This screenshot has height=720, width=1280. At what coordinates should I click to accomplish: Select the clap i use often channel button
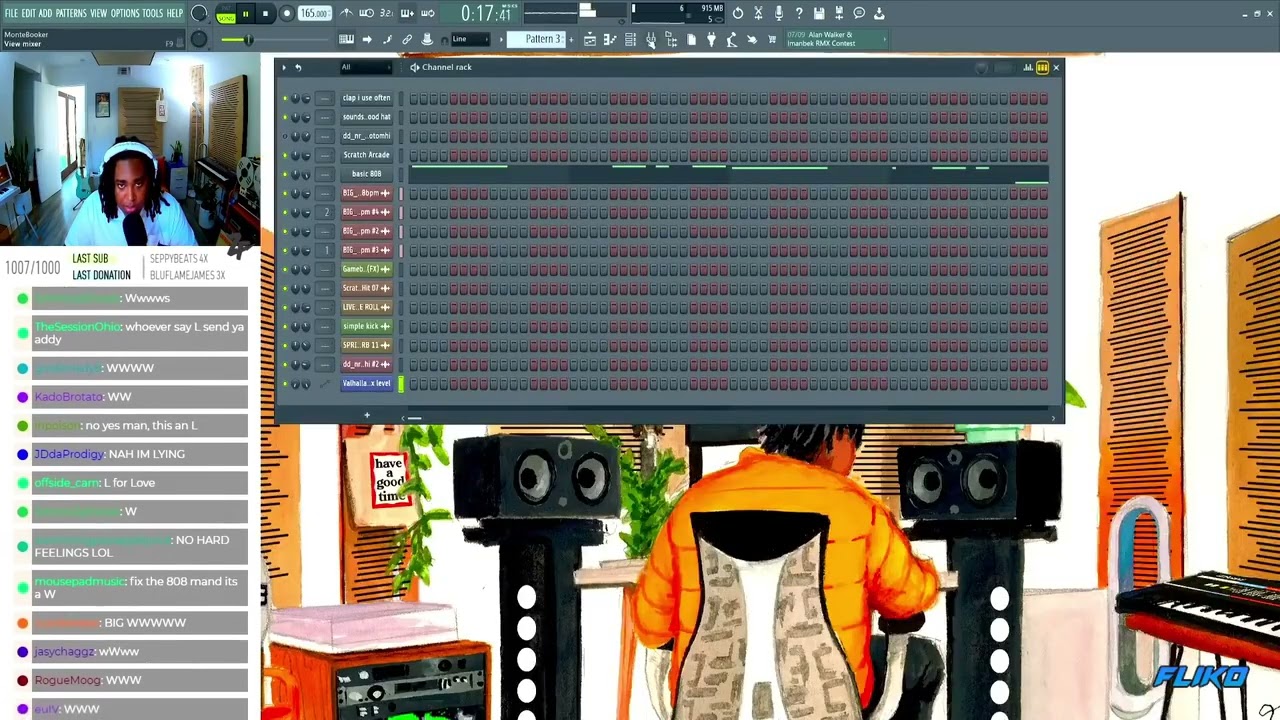pyautogui.click(x=366, y=98)
